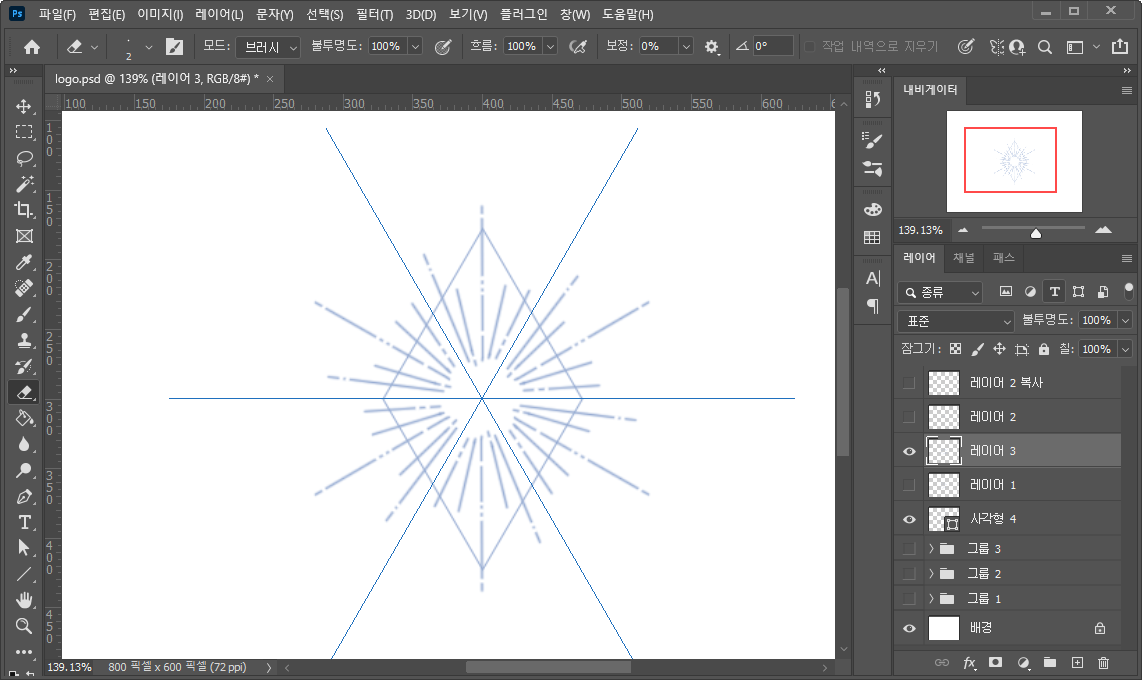Screen dimensions: 1142x680
Task: Select the Frame tool
Action: (24, 236)
